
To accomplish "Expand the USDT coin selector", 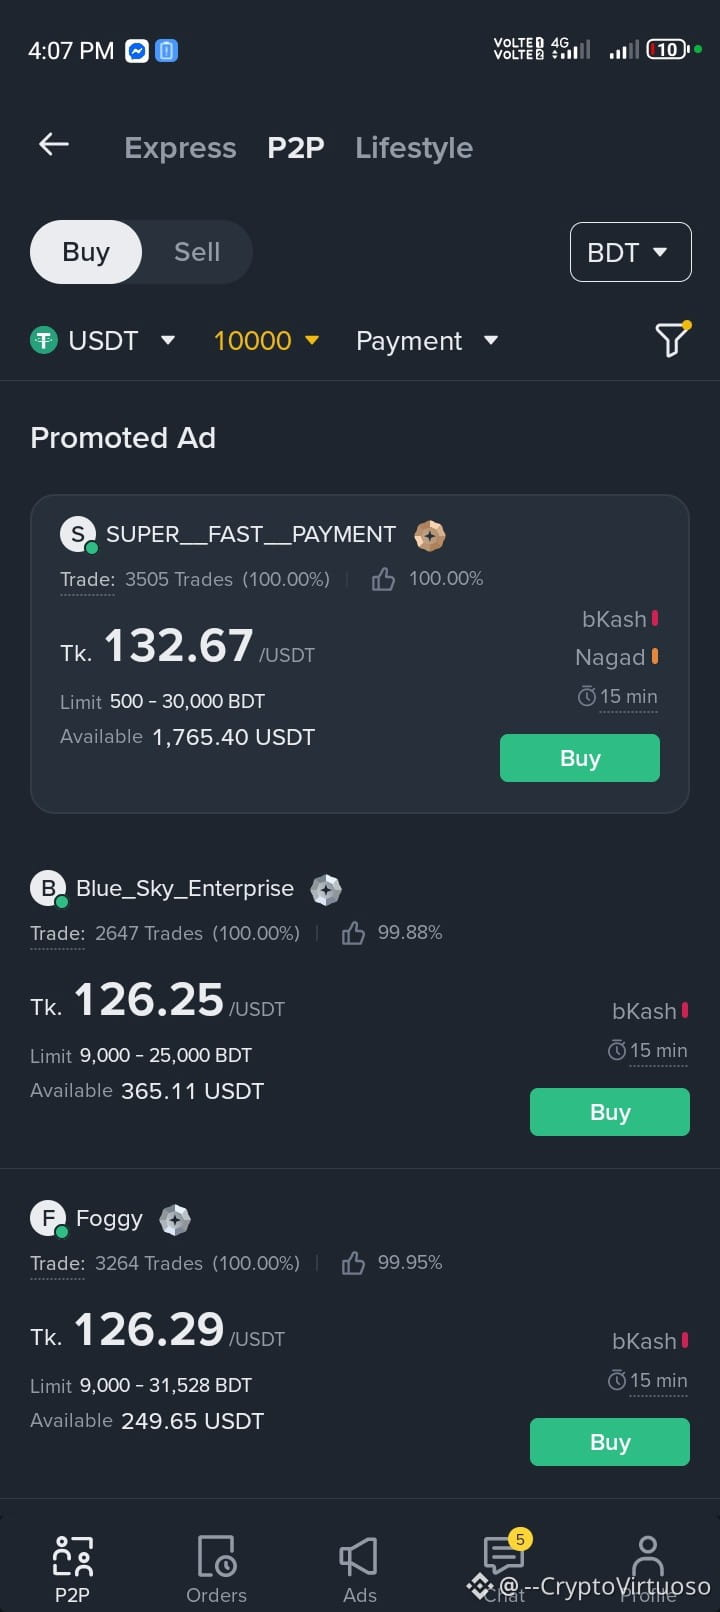I will coord(103,340).
